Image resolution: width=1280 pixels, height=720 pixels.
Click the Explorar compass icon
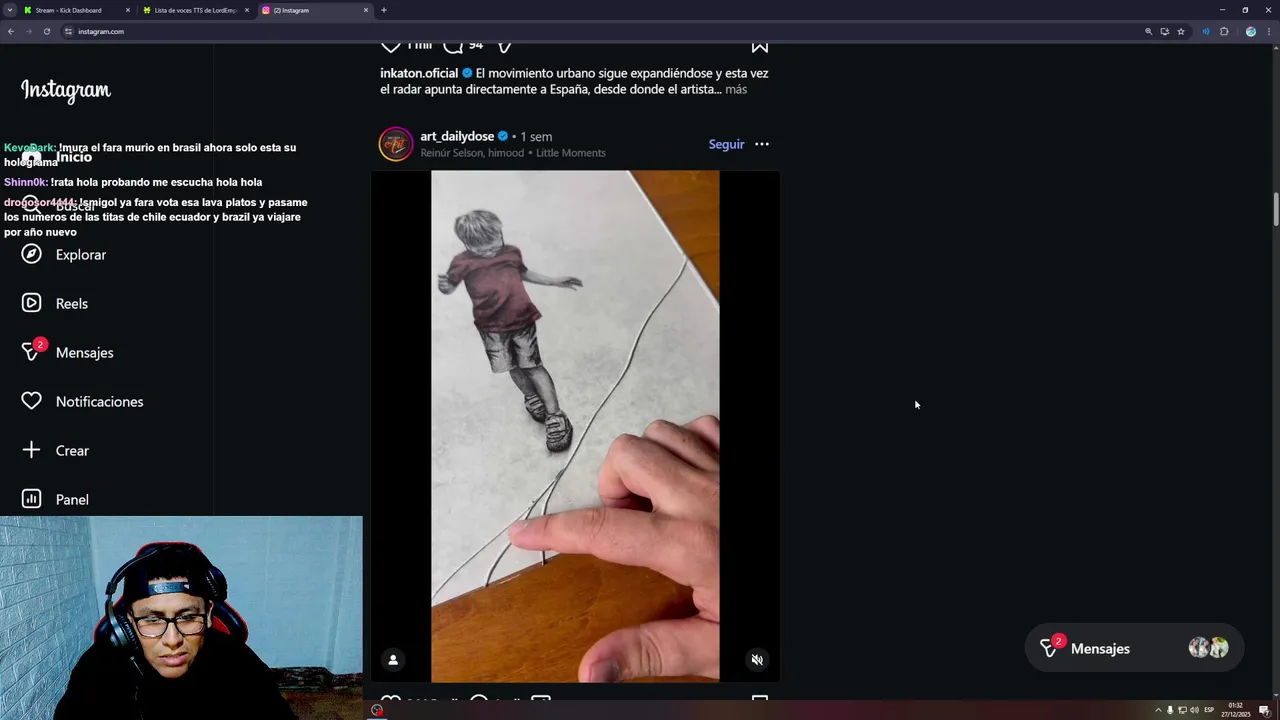point(31,254)
